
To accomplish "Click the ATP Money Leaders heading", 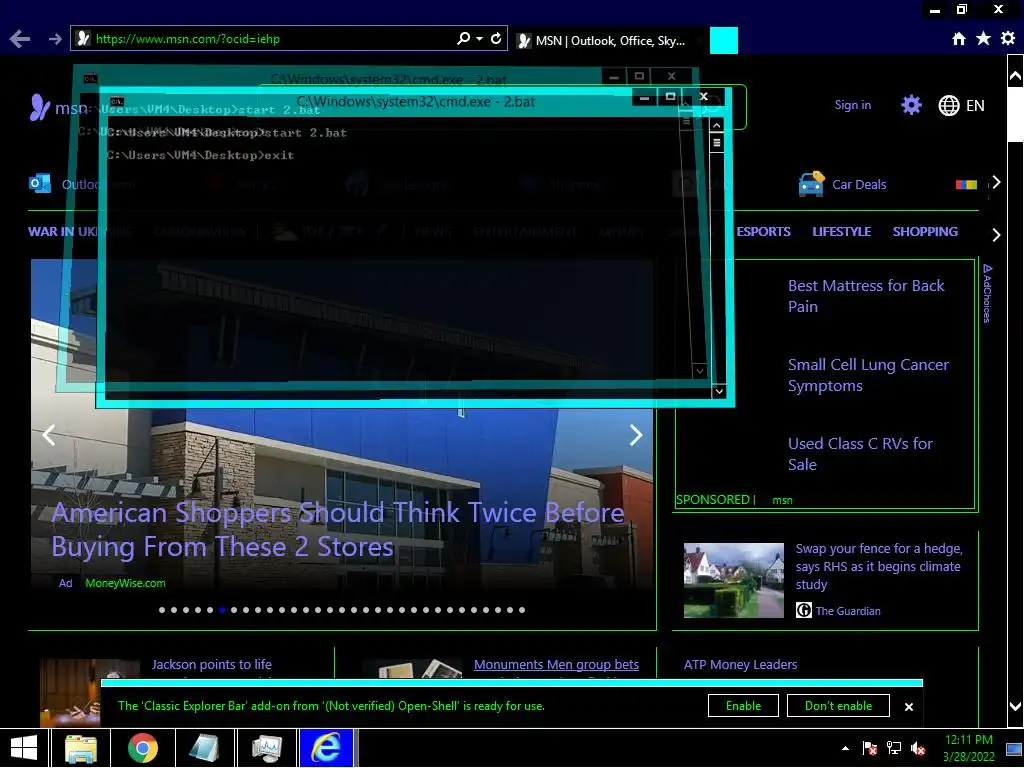I will [740, 664].
